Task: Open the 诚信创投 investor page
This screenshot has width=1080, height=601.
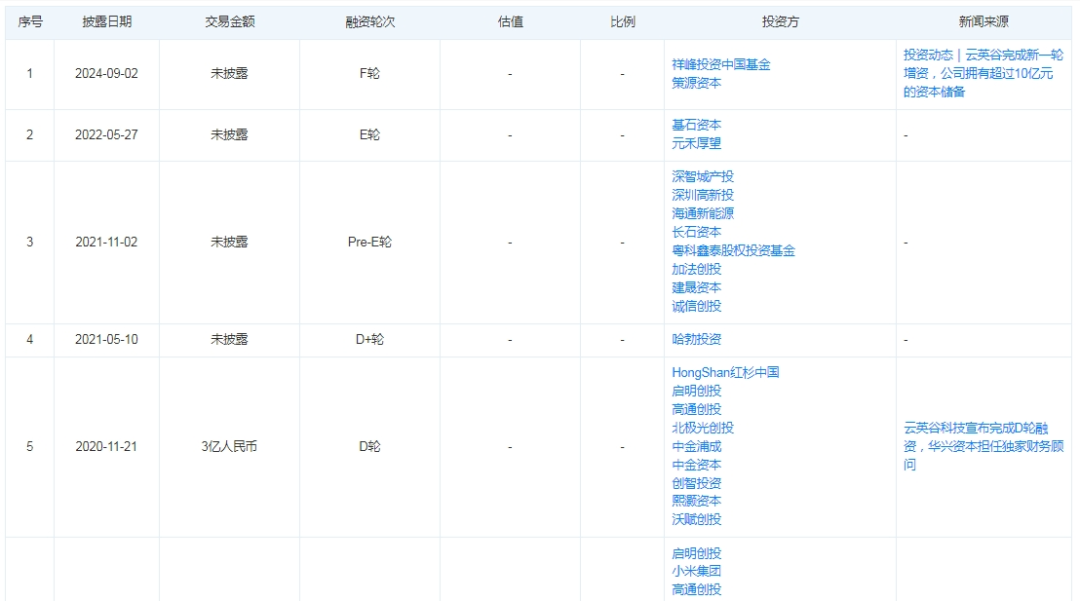Action: [x=696, y=306]
